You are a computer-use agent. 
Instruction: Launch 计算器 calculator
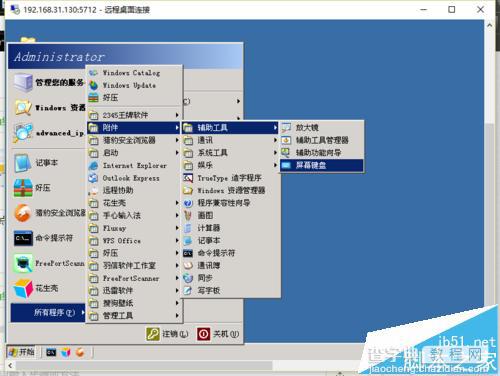[x=230, y=228]
